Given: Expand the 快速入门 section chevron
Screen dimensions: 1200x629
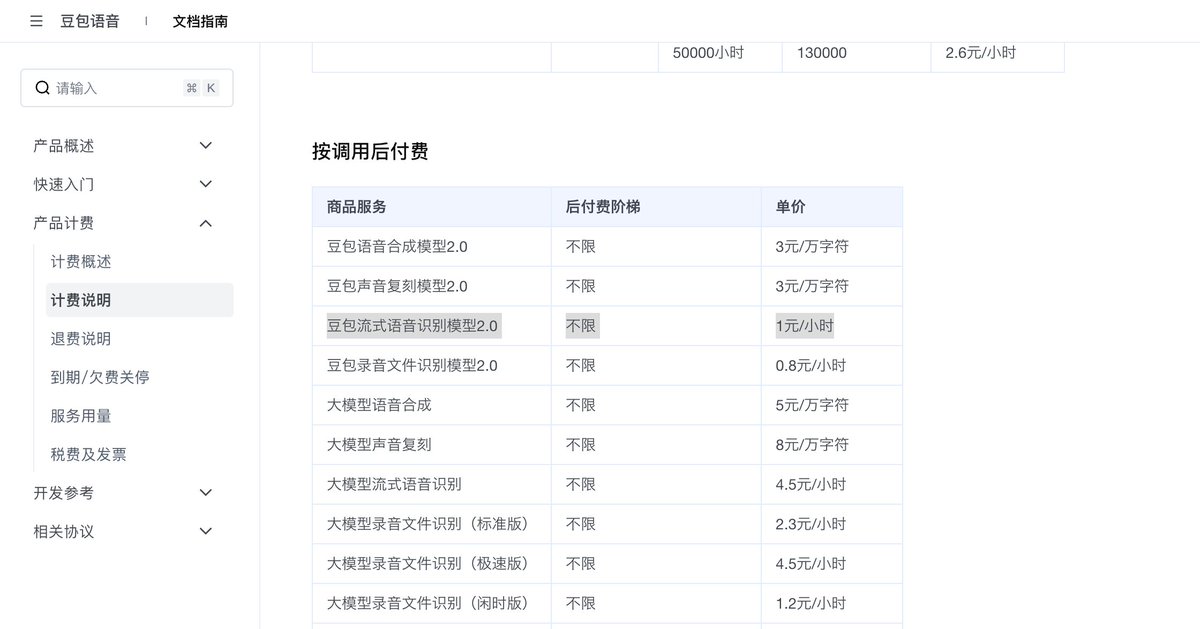Looking at the screenshot, I should click(206, 184).
